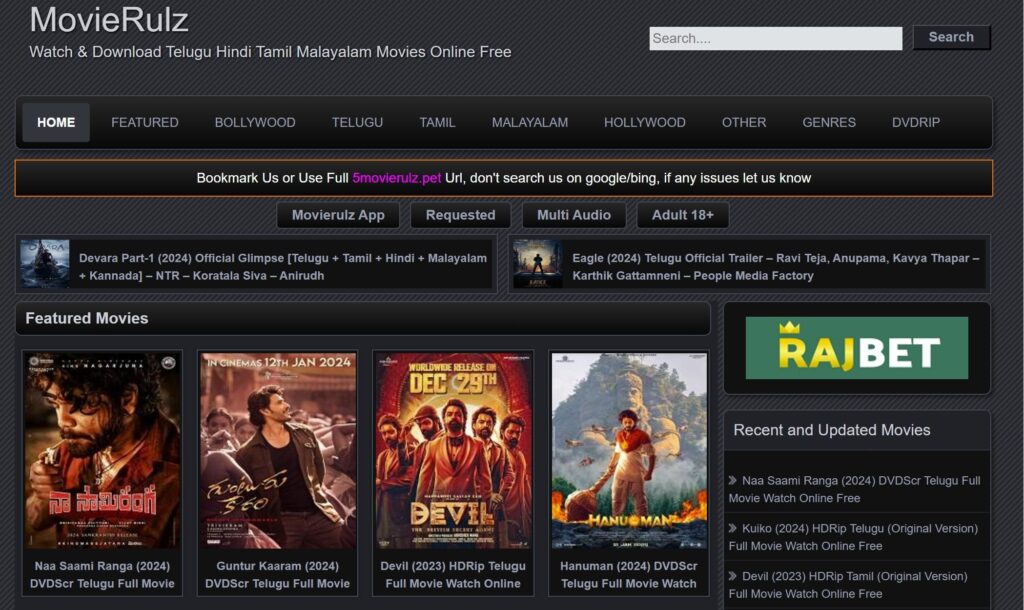1024x610 pixels.
Task: Expand the OTHER category menu
Action: pos(744,122)
